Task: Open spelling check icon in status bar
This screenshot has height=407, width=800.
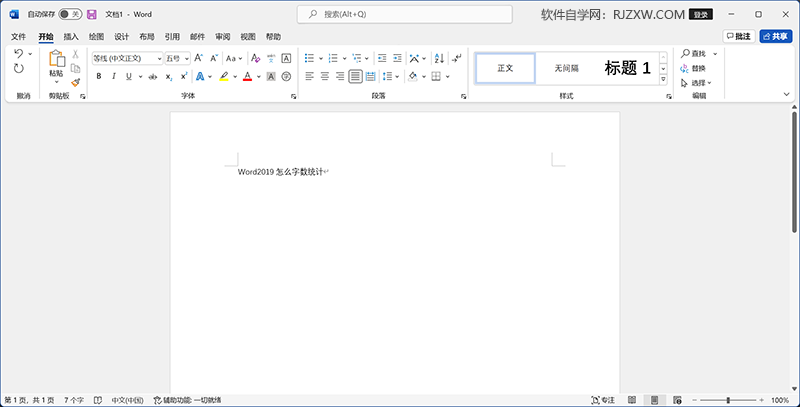Action: point(98,400)
